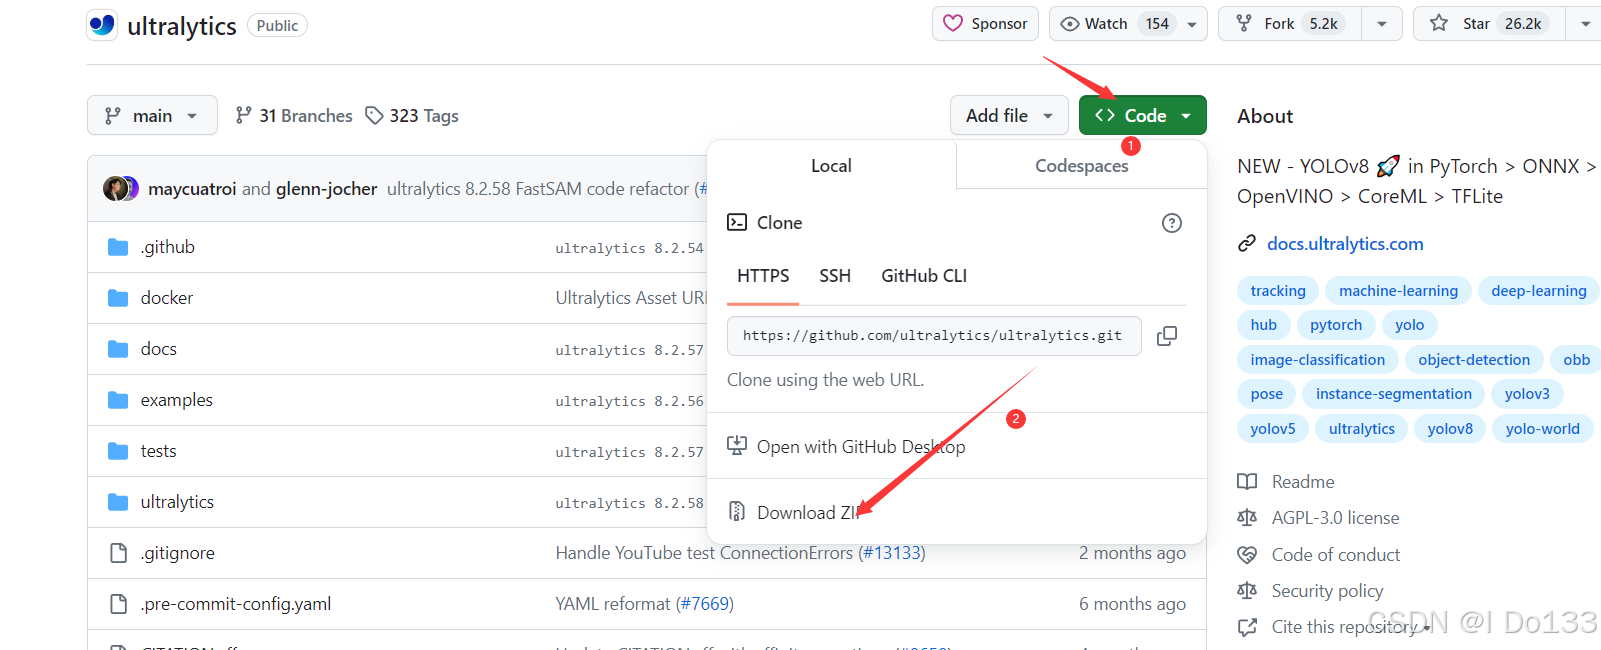
Task: Switch to the Local tab
Action: pyautogui.click(x=831, y=166)
